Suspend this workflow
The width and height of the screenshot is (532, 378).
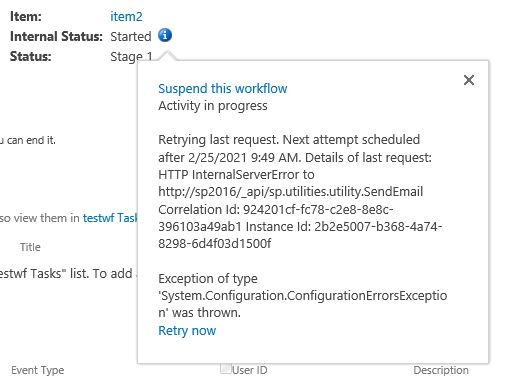click(223, 89)
